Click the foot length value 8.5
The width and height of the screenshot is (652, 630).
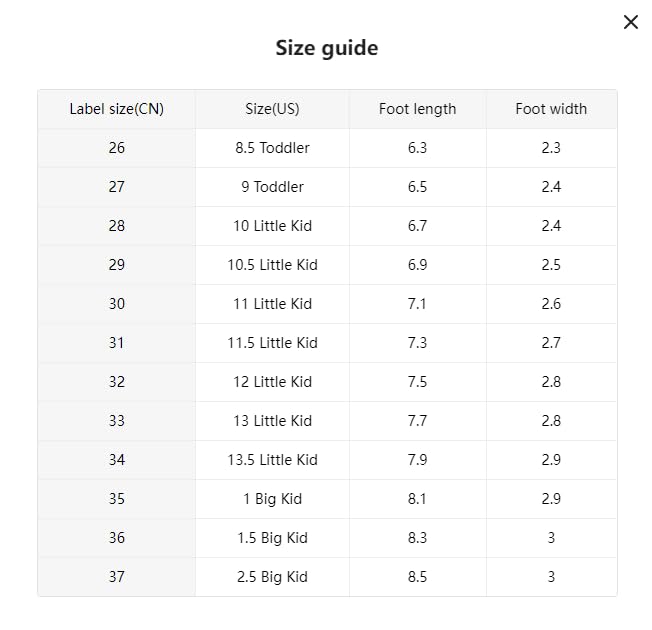(417, 577)
